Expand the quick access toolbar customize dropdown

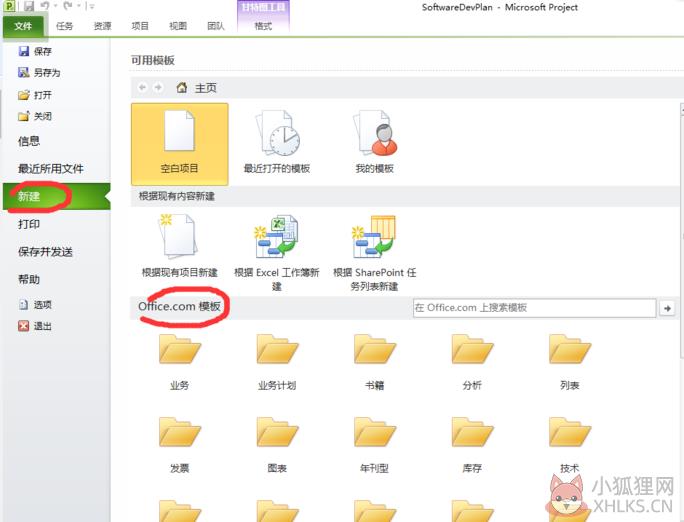click(91, 6)
